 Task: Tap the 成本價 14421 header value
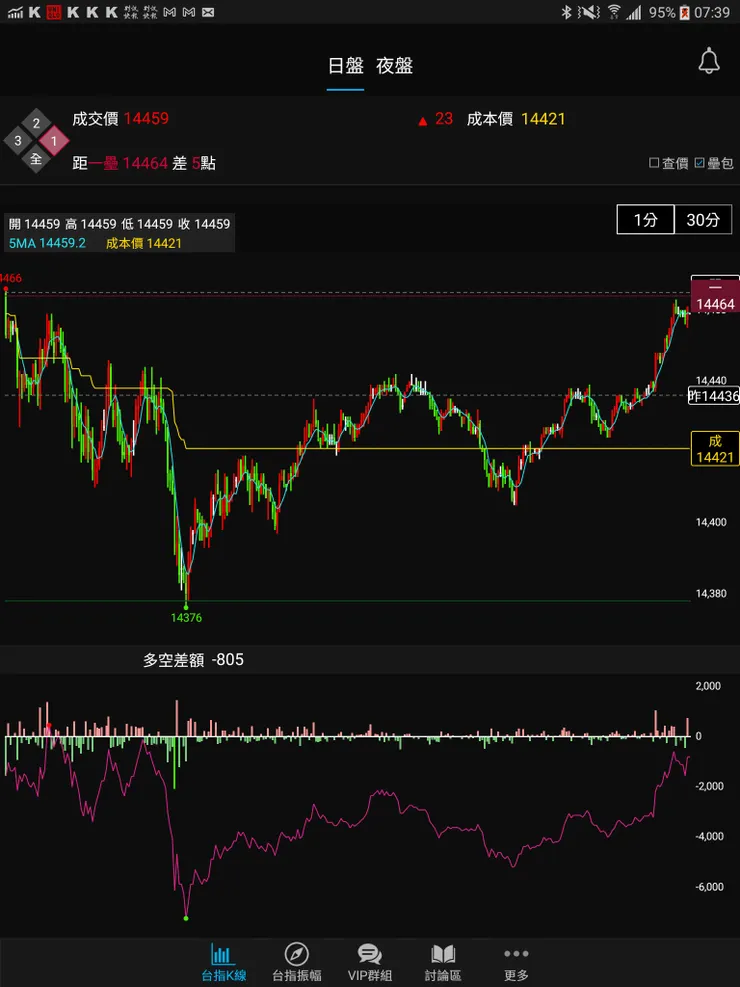[x=516, y=119]
